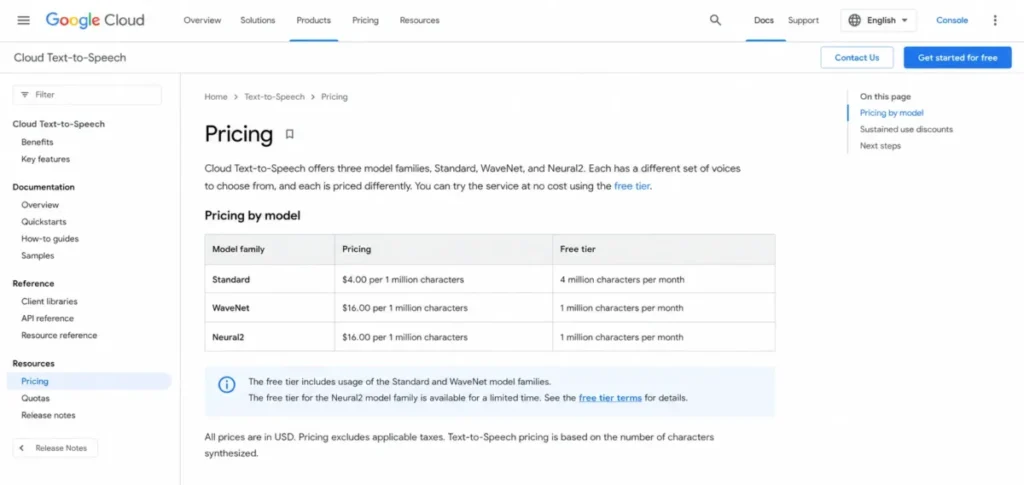Open Overview under Documentation in sidebar
1024x485 pixels.
(x=40, y=204)
